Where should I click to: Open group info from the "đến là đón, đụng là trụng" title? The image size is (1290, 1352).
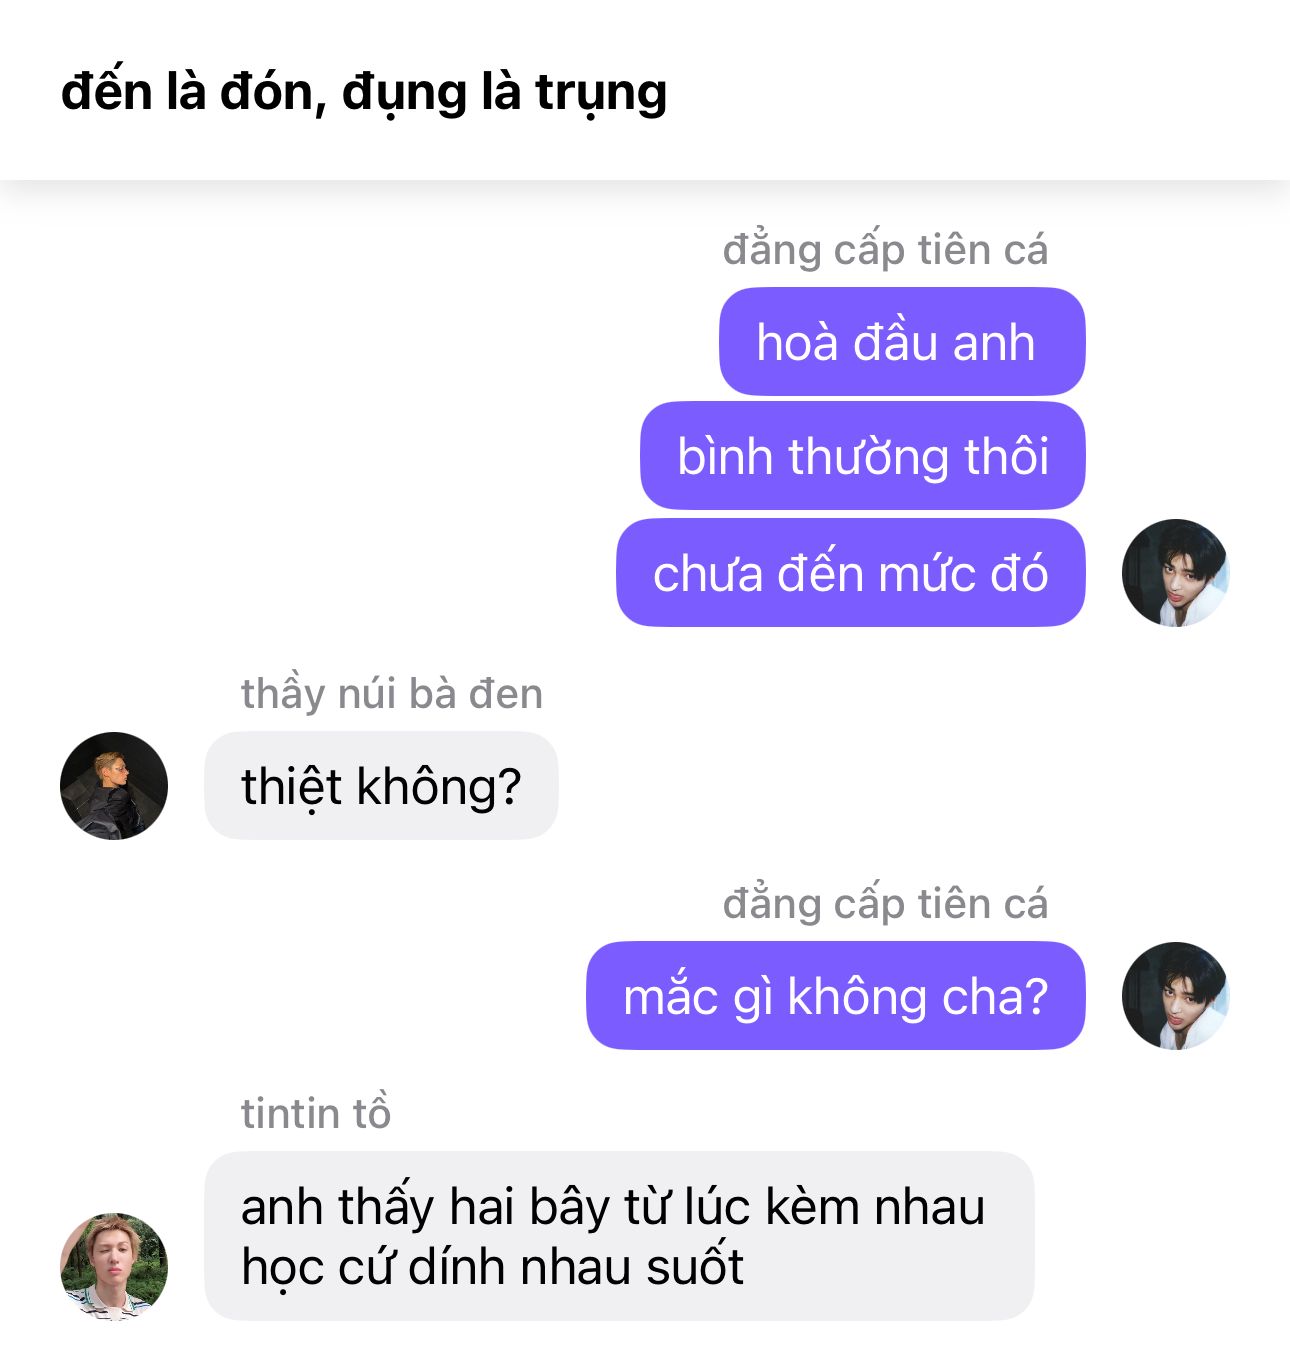click(364, 93)
